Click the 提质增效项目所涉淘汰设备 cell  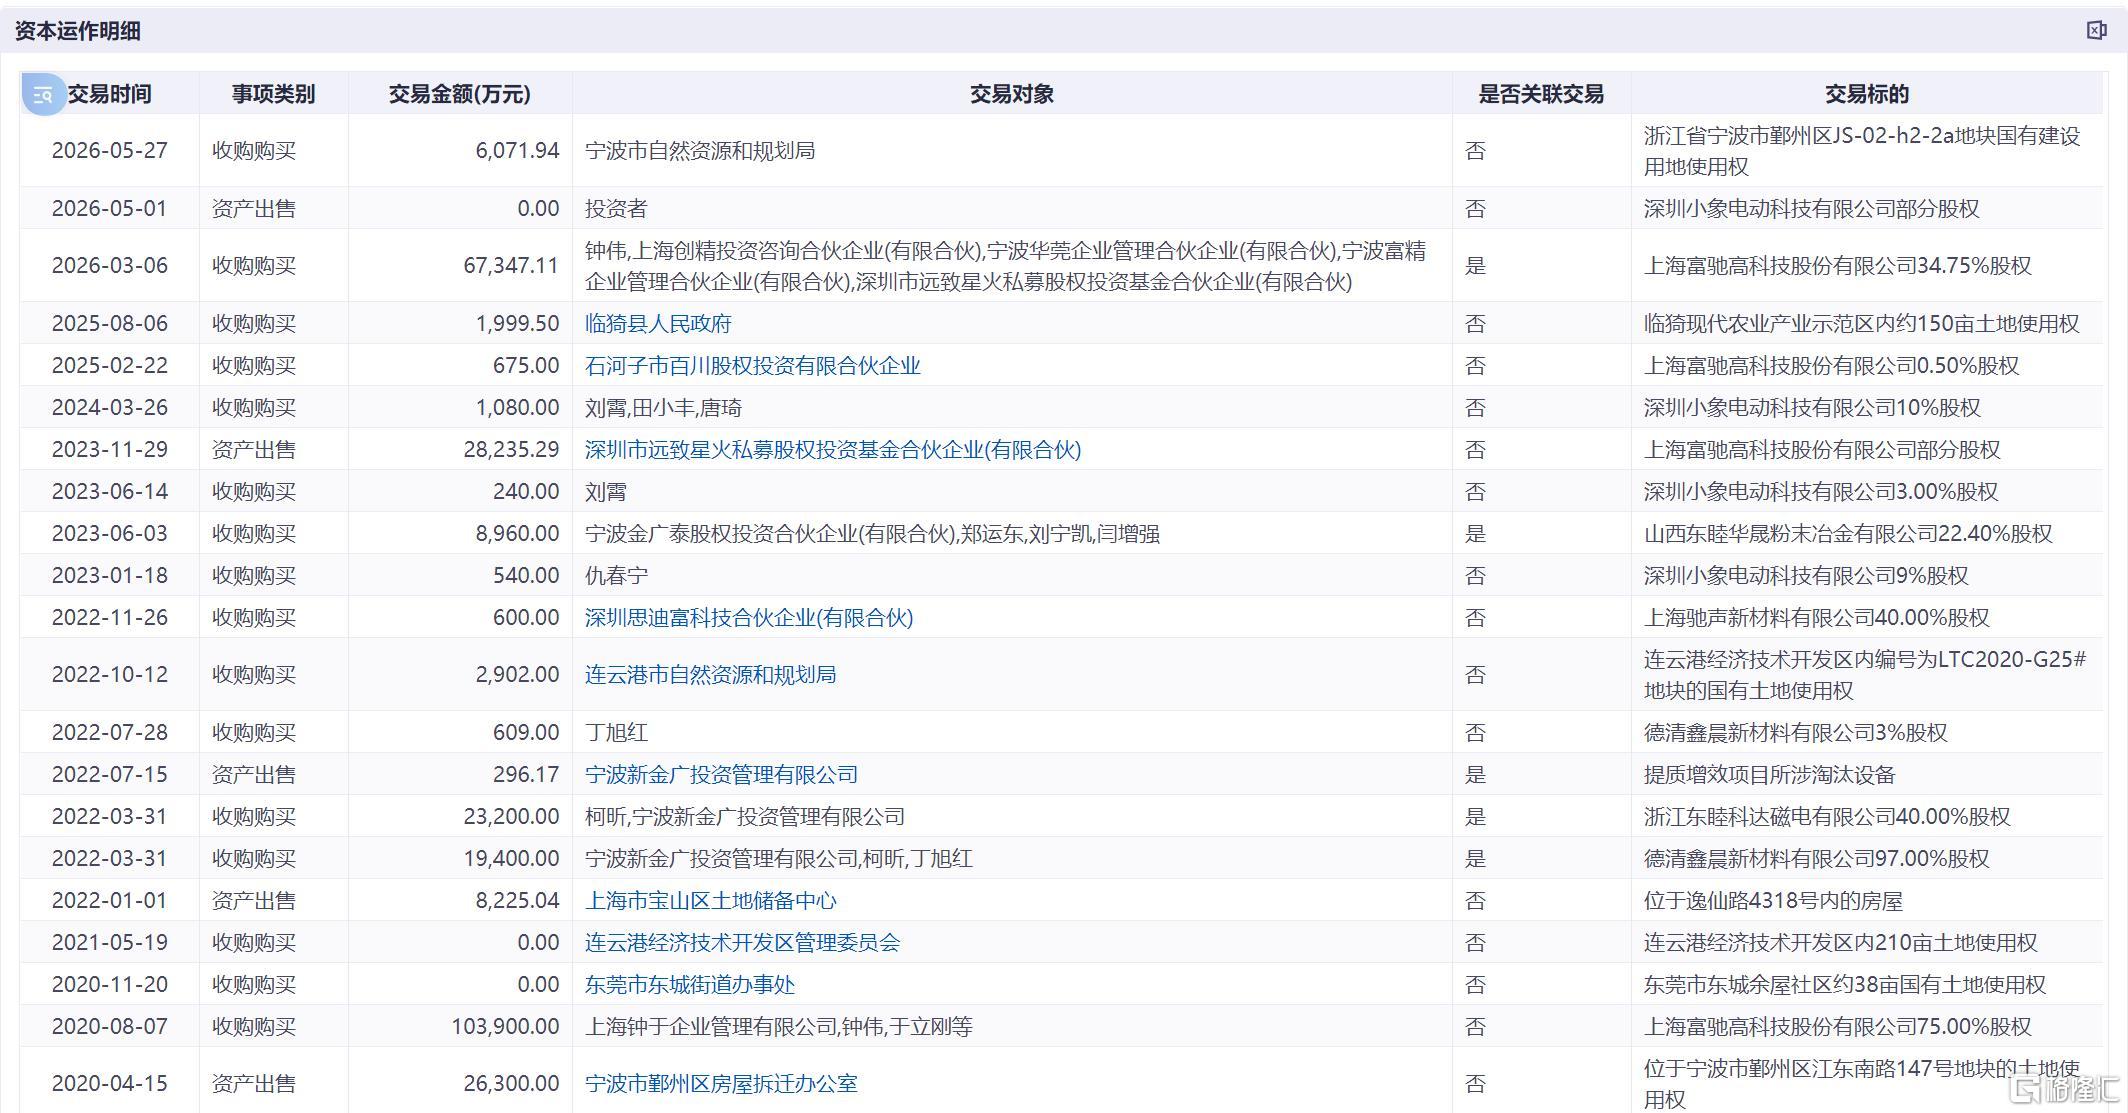coord(1769,775)
